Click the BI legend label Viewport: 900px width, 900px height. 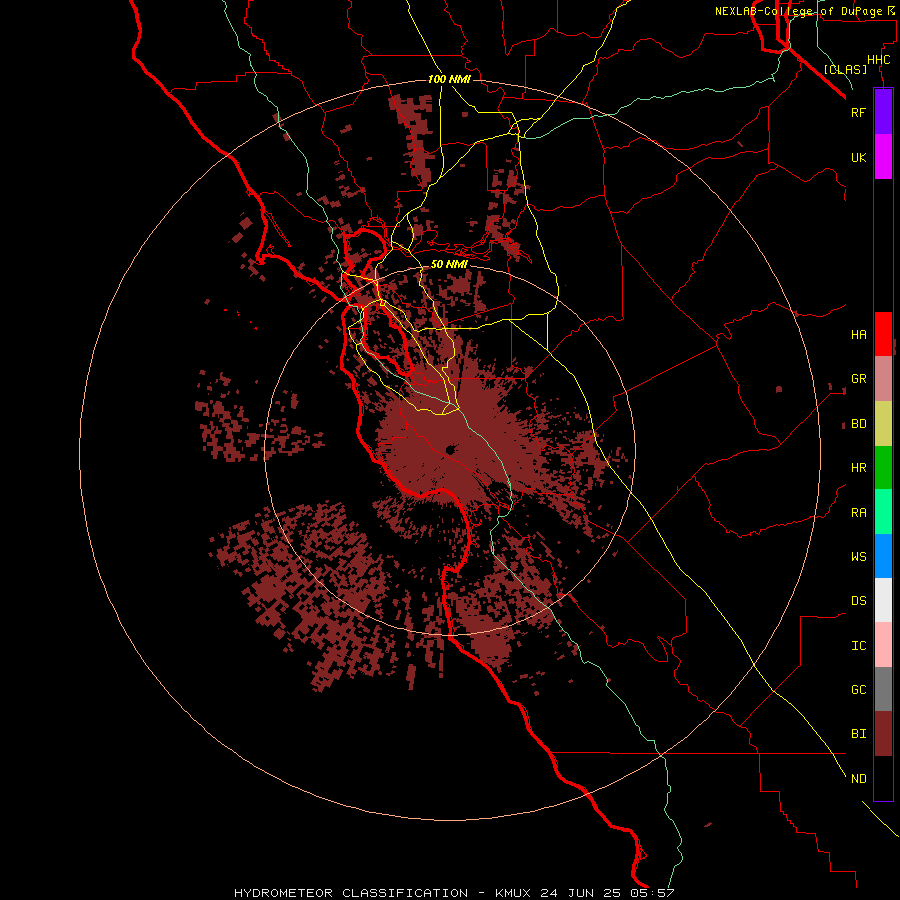858,734
